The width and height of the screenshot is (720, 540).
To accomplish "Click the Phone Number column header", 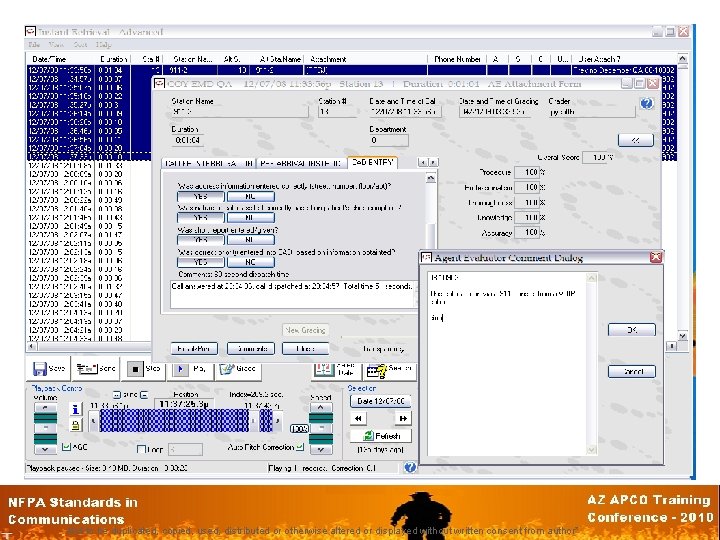I will (457, 59).
